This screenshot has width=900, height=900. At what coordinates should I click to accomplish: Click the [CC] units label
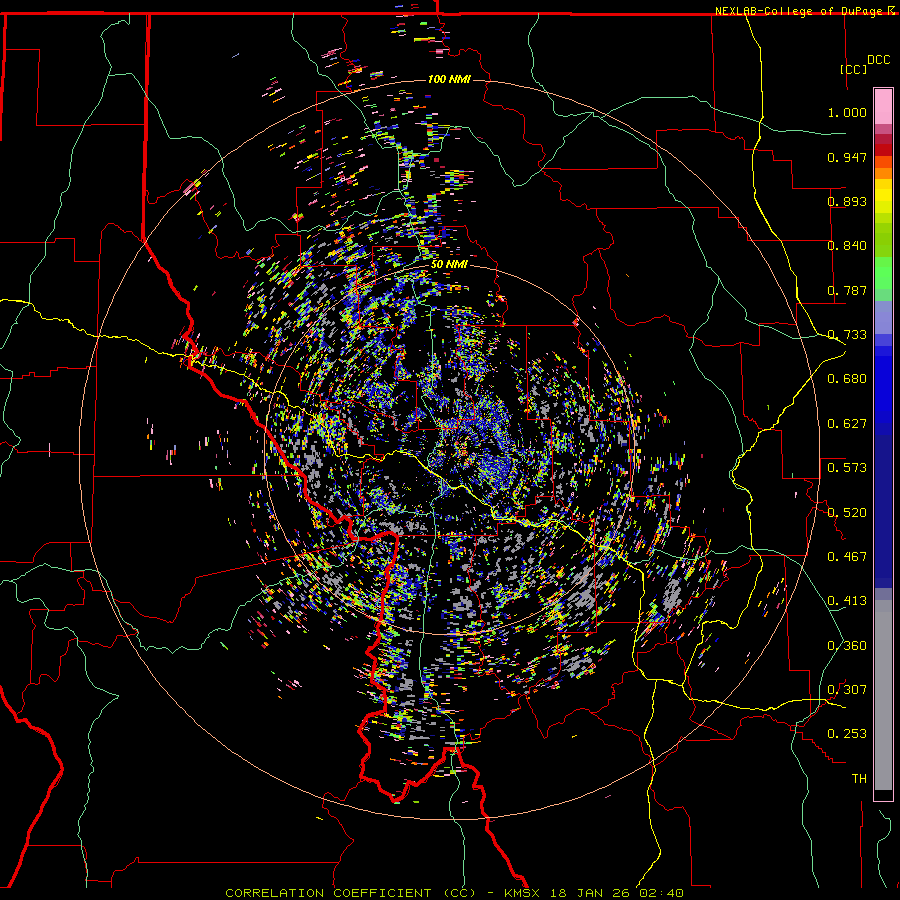point(854,69)
